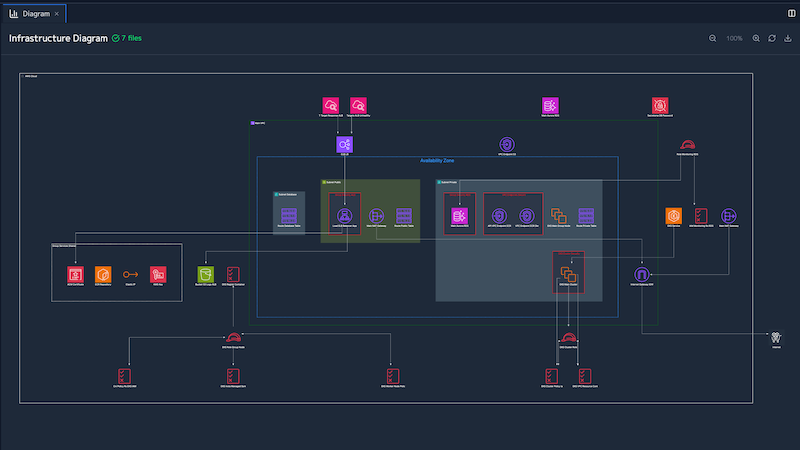Click the zoom out magnifier icon

click(712, 38)
